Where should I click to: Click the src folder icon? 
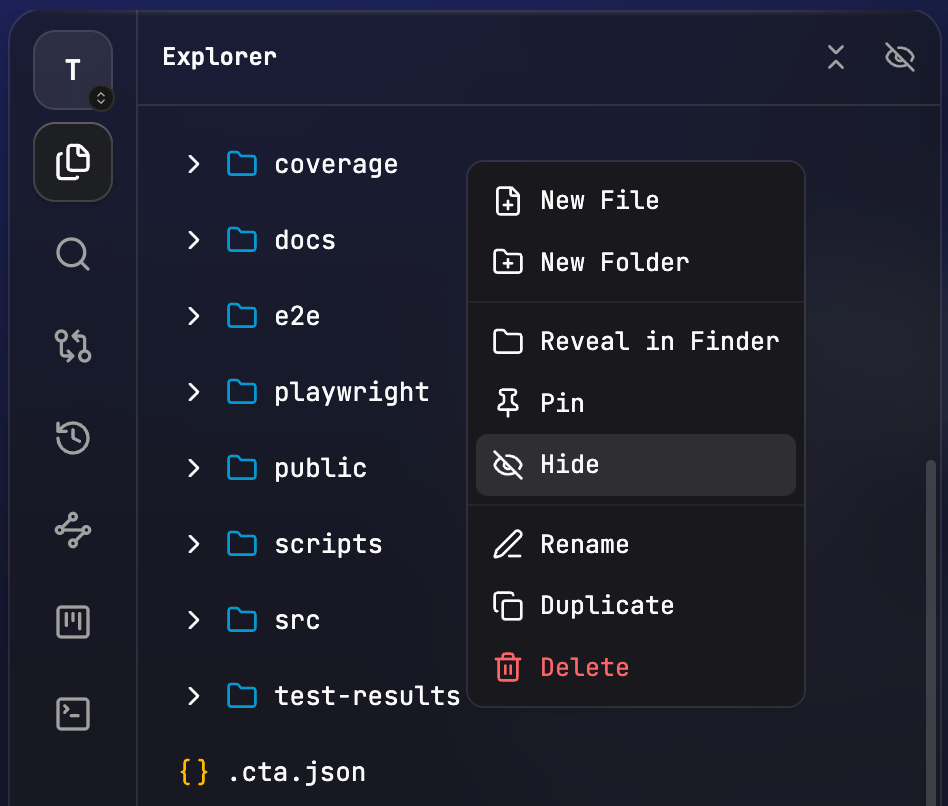242,620
